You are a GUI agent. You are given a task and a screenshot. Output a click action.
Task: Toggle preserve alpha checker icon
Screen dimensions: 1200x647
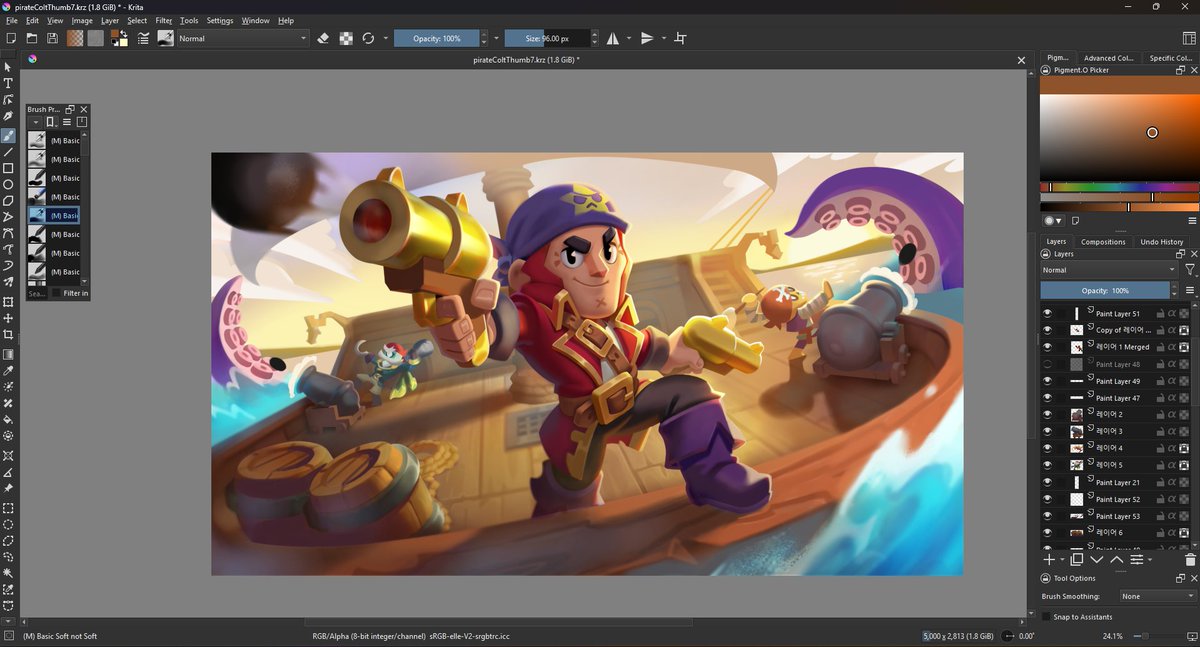(346, 38)
